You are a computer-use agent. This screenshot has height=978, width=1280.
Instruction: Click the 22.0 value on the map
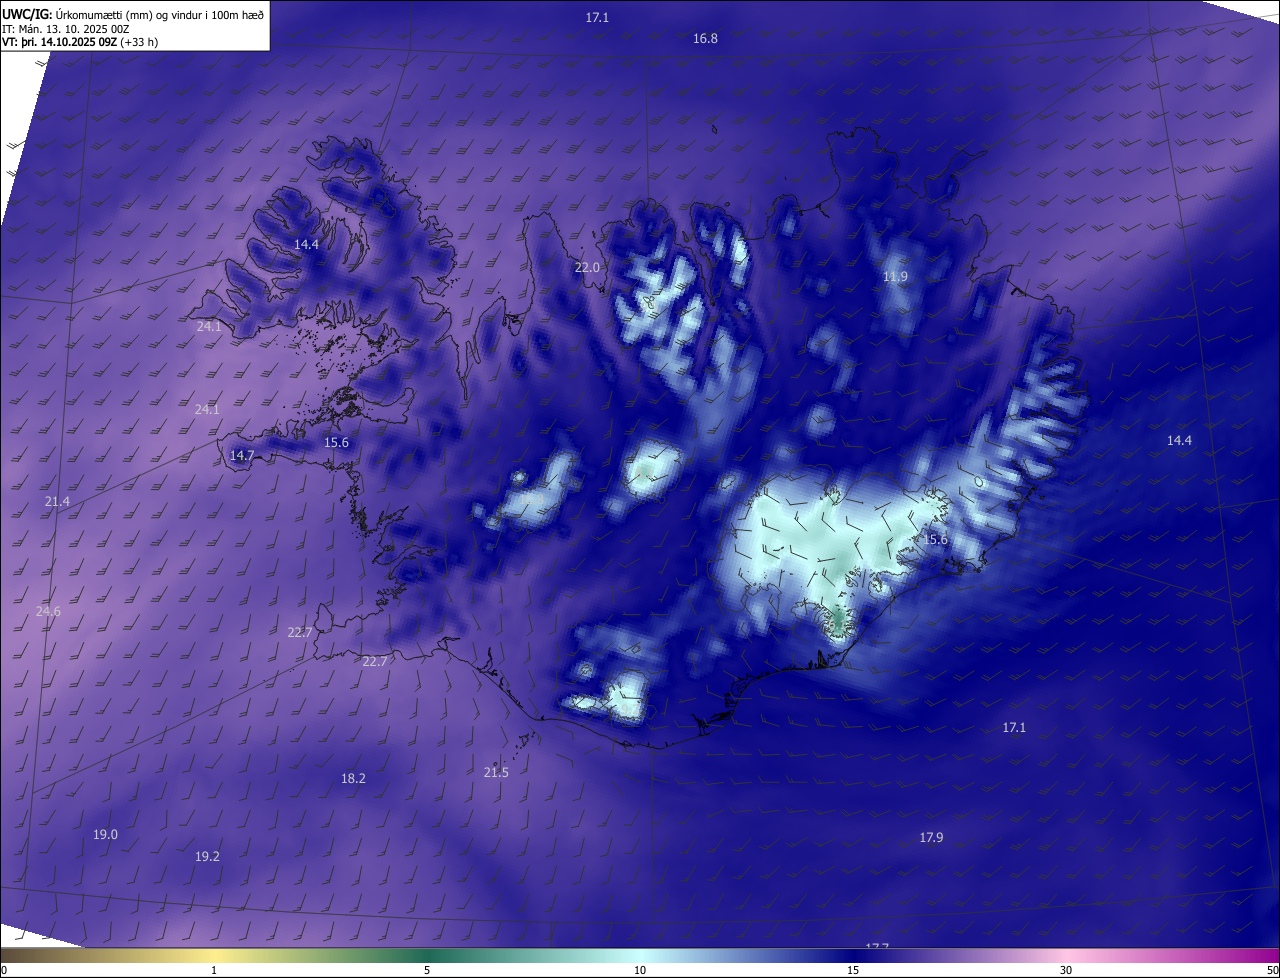pos(587,267)
